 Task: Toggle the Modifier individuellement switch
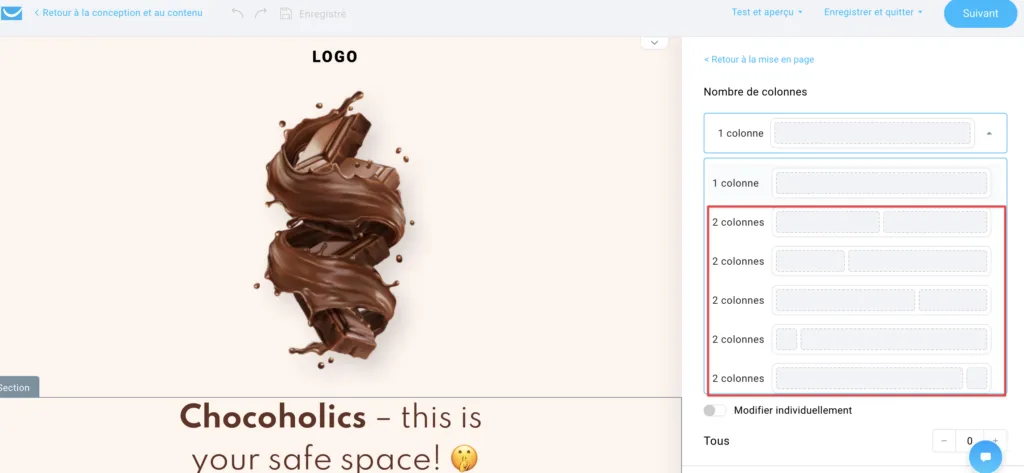(x=714, y=410)
